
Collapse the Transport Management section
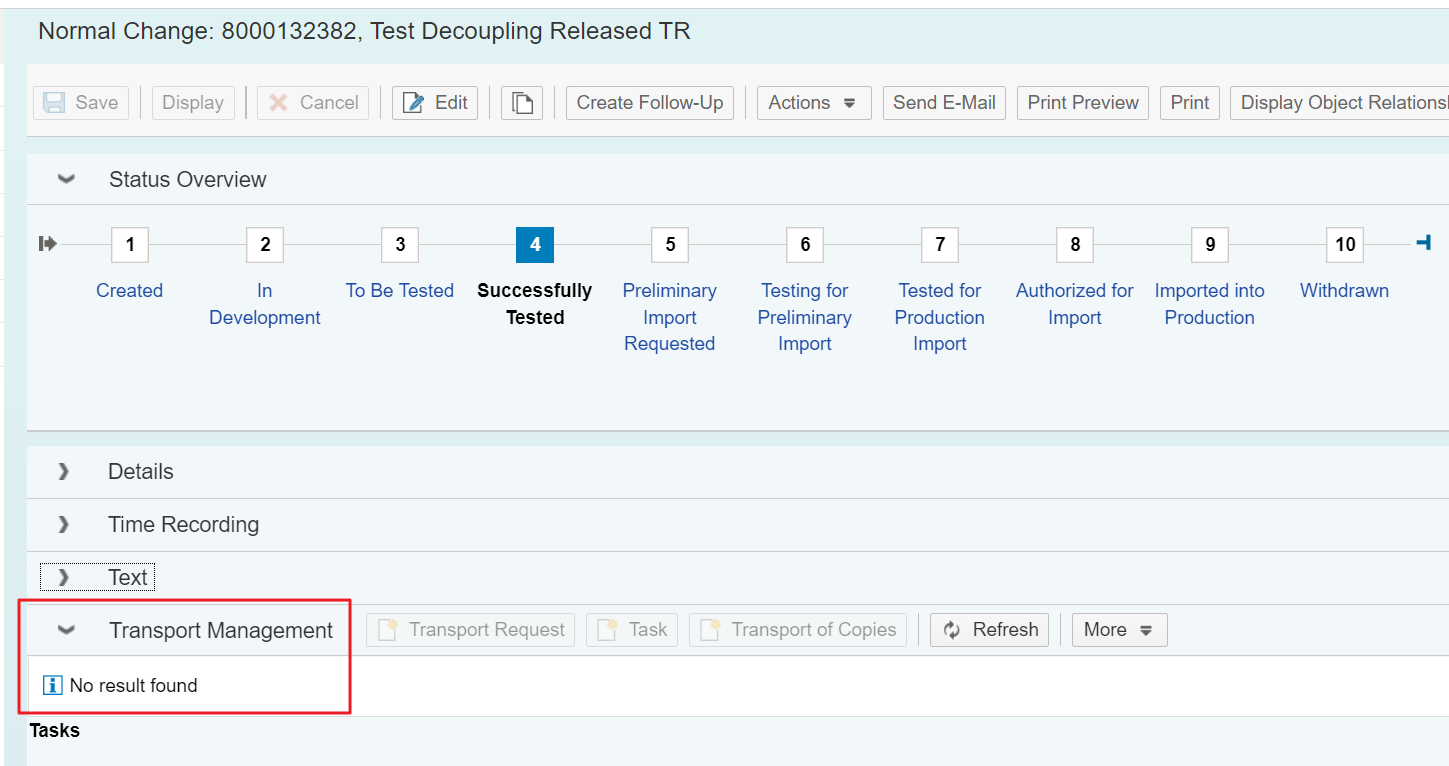[66, 631]
